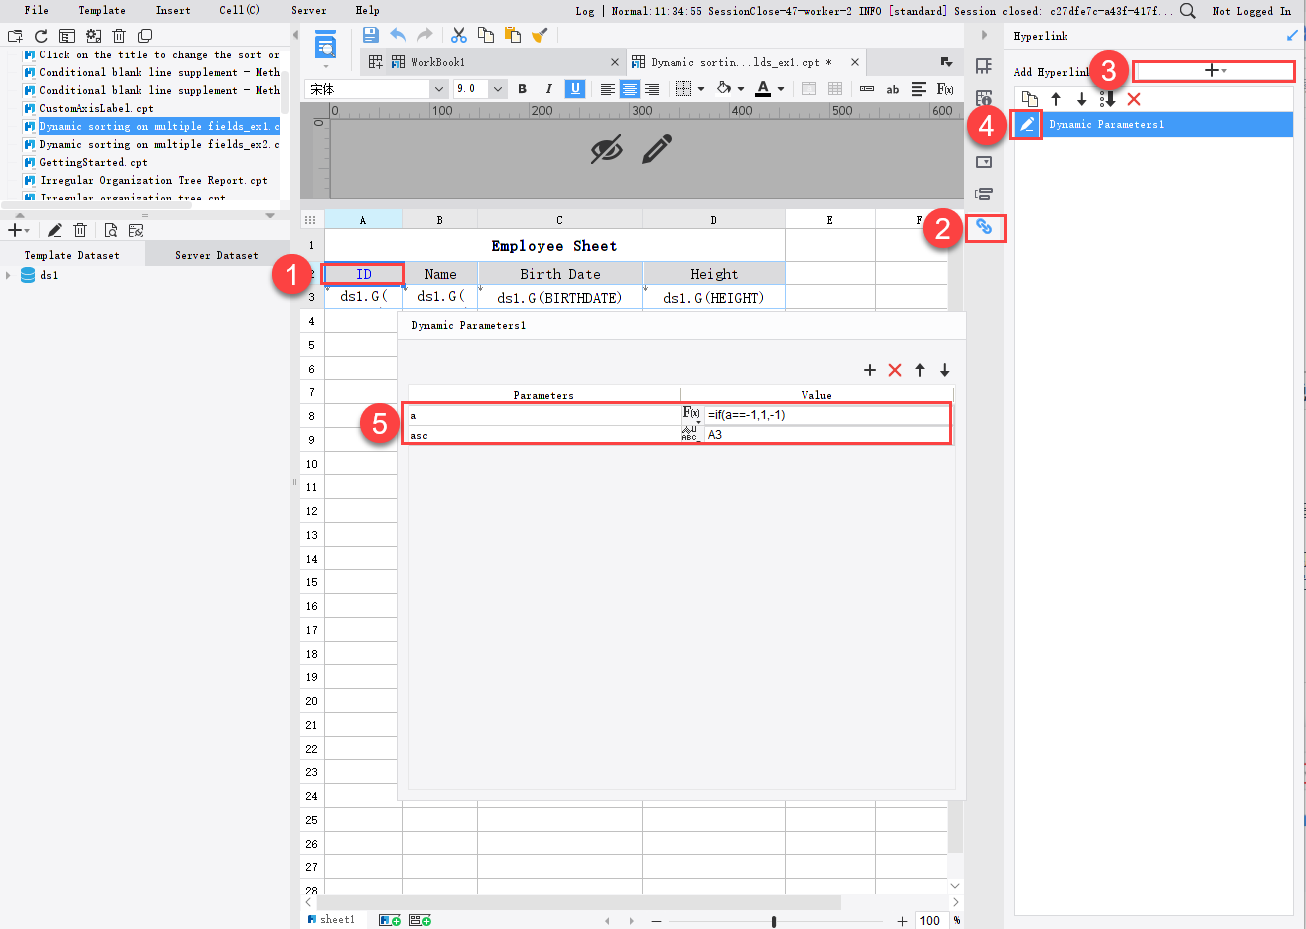Open the search magnifier in the top bar
The width and height of the screenshot is (1306, 929).
click(1188, 11)
